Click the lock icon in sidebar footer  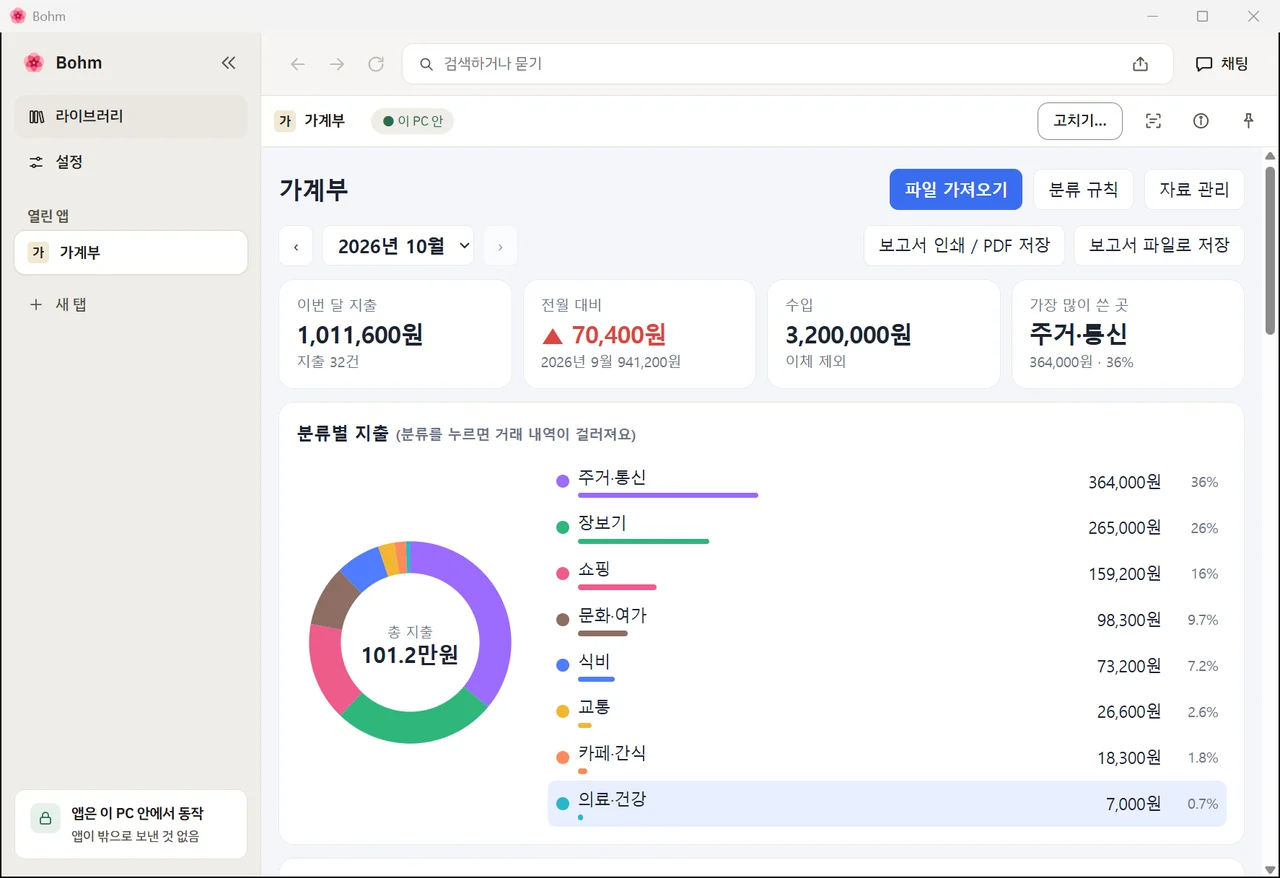point(46,818)
